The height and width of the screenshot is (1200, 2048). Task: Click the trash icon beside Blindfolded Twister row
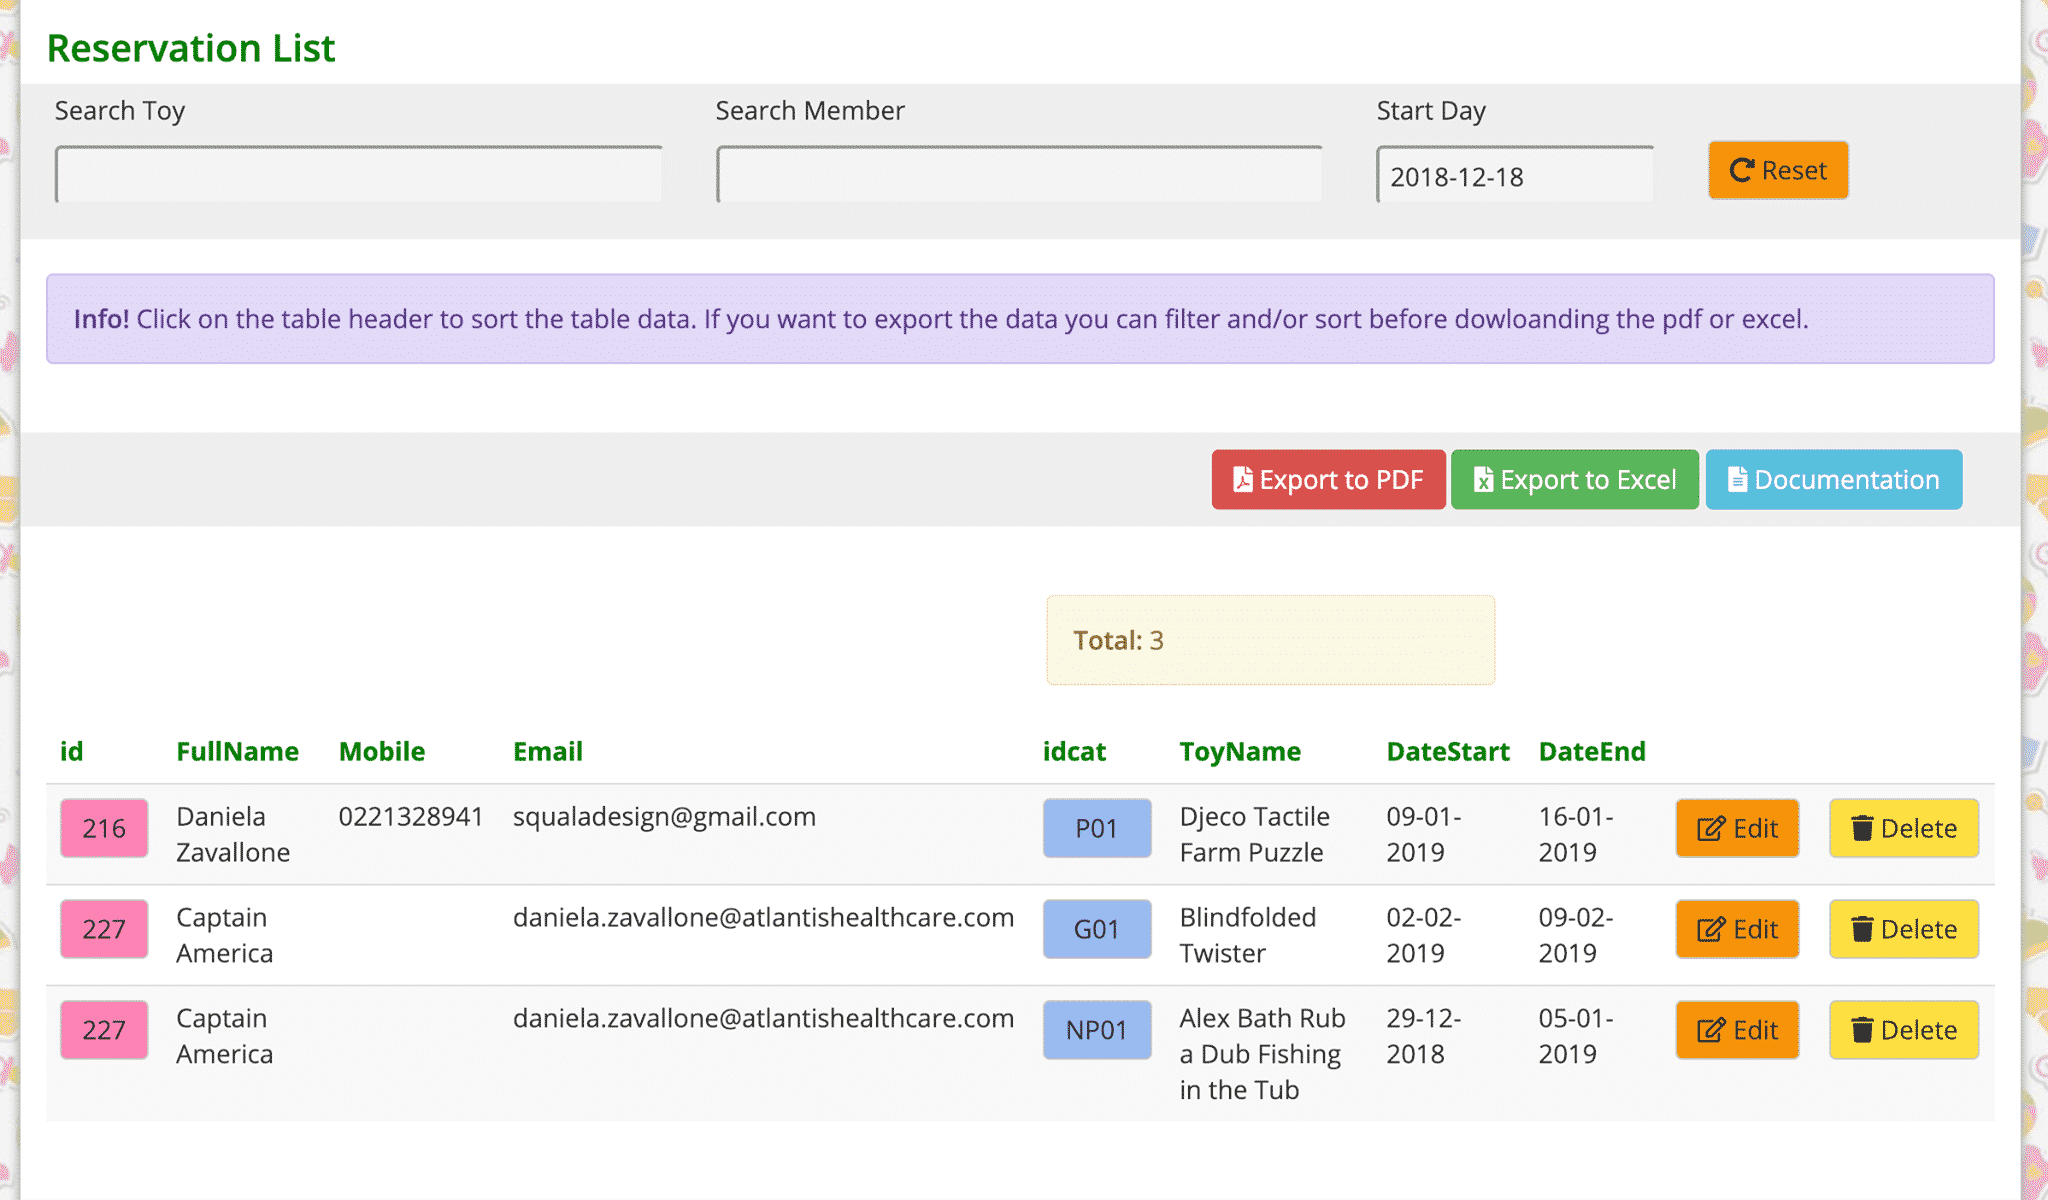tap(1862, 929)
